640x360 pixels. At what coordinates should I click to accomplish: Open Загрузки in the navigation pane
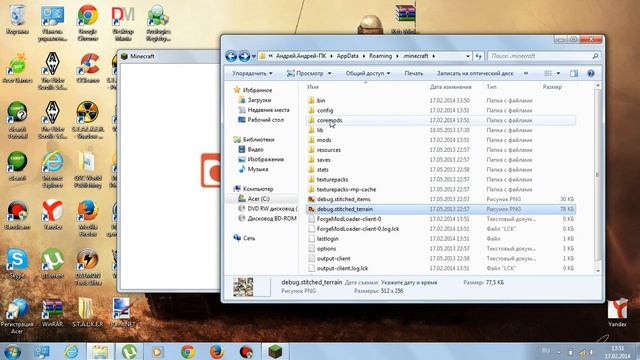pos(259,100)
